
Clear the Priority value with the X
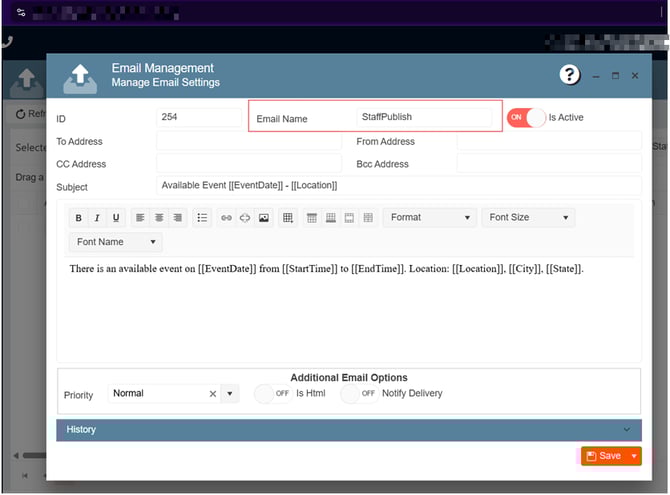tap(212, 394)
